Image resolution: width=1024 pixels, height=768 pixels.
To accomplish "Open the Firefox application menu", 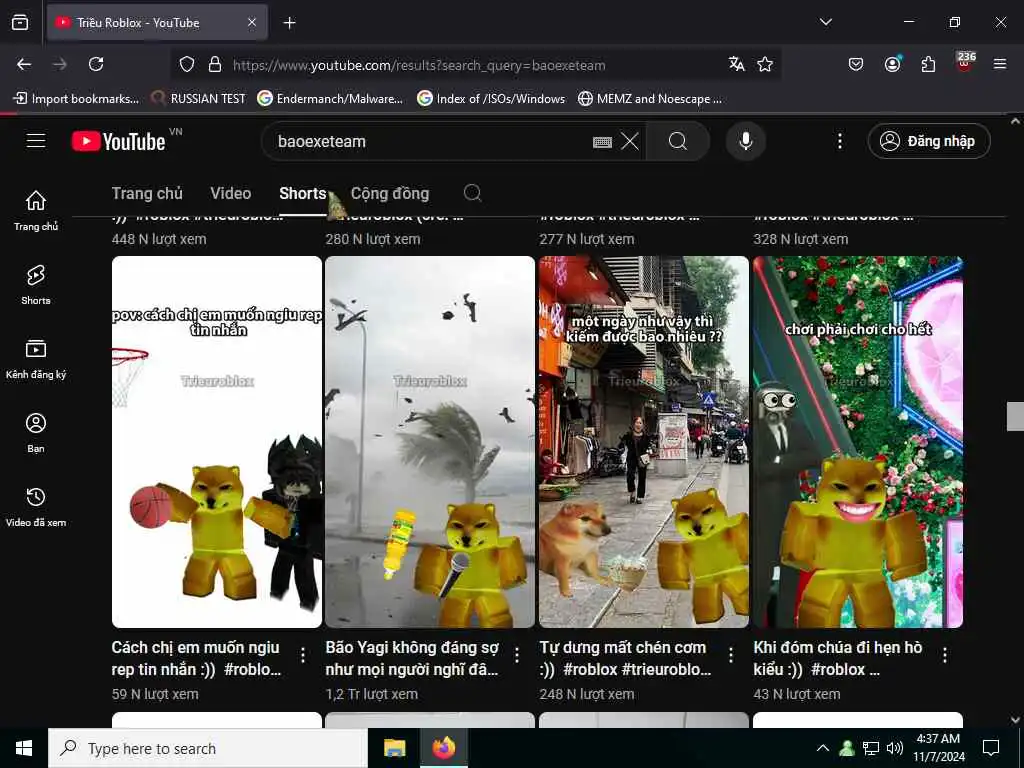I will click(x=1000, y=64).
